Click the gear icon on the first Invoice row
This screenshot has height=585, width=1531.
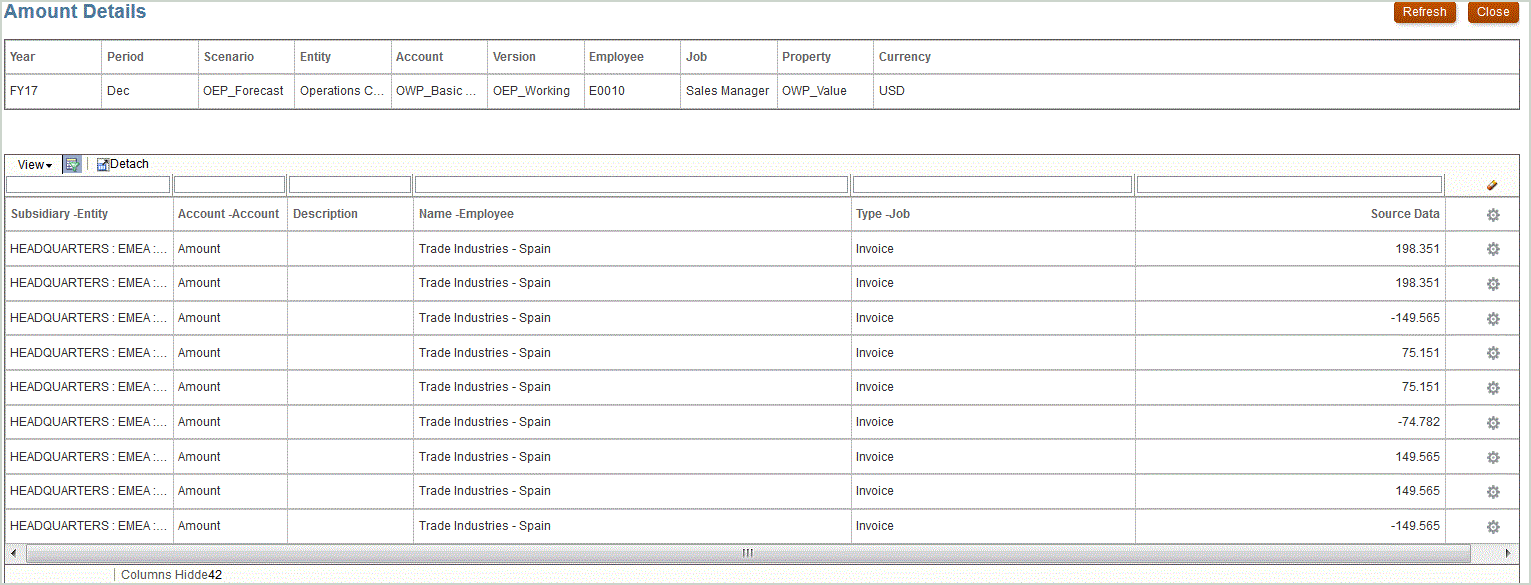(x=1493, y=248)
